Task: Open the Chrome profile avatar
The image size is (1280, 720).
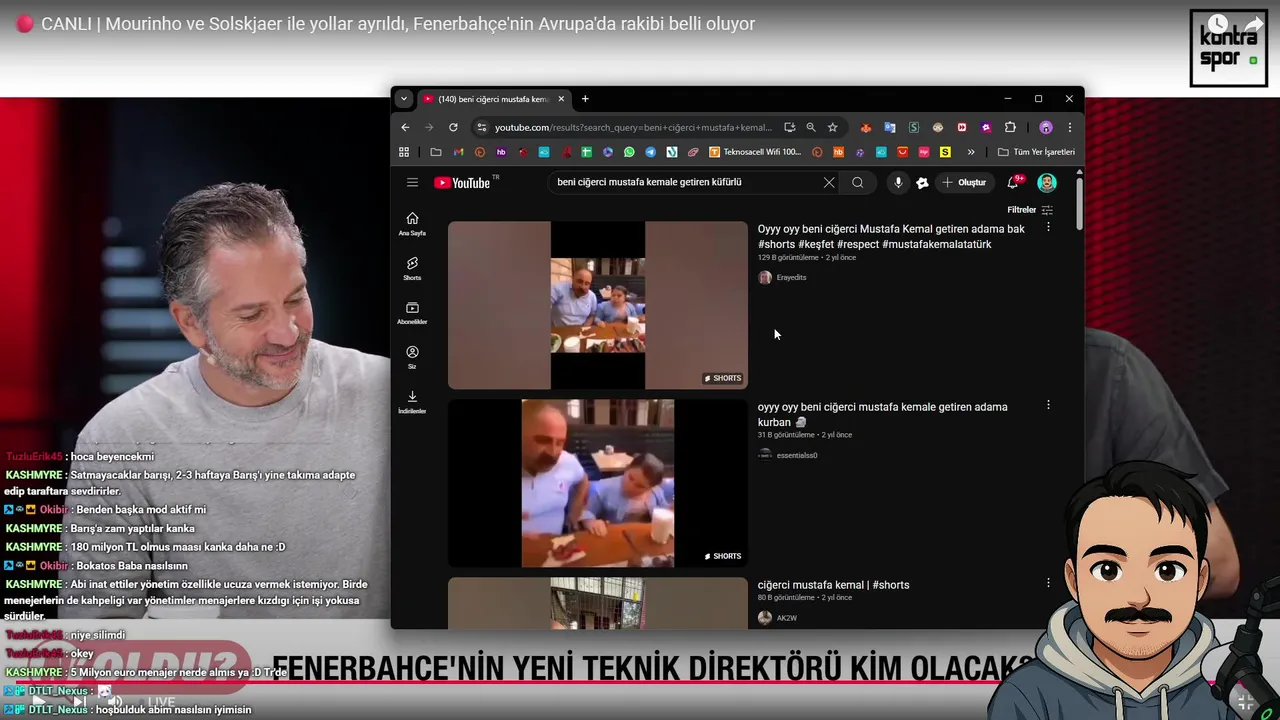Action: [x=1046, y=127]
